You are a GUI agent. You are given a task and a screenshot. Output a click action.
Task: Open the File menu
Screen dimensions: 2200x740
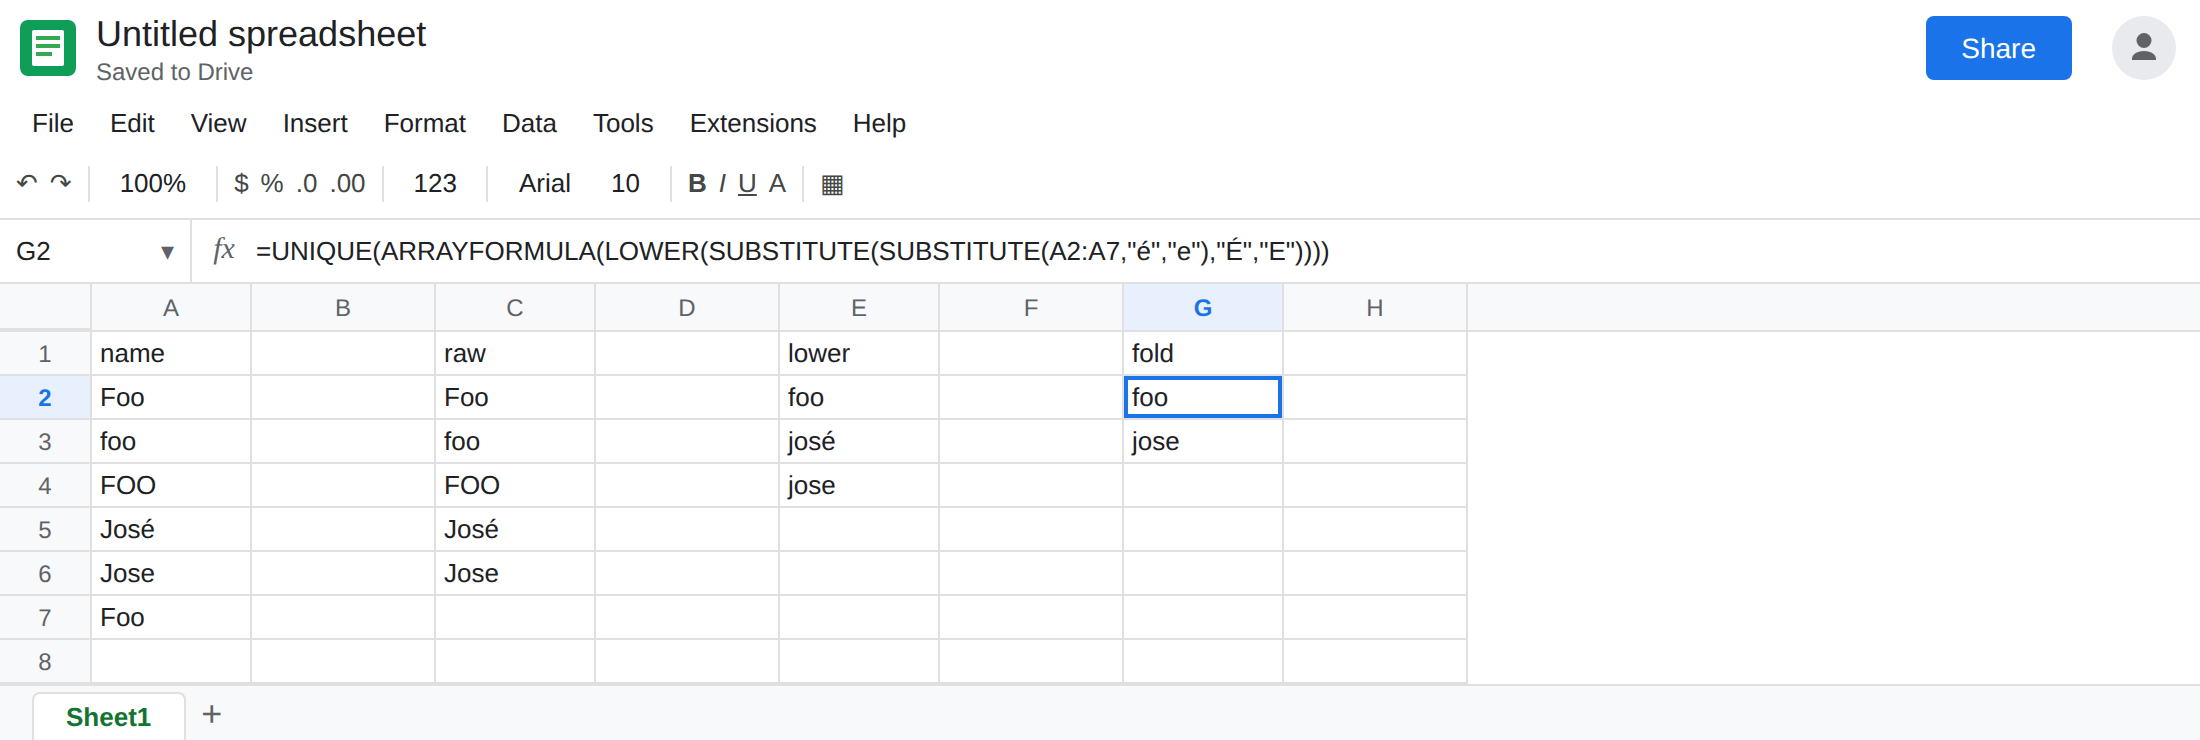pyautogui.click(x=53, y=123)
